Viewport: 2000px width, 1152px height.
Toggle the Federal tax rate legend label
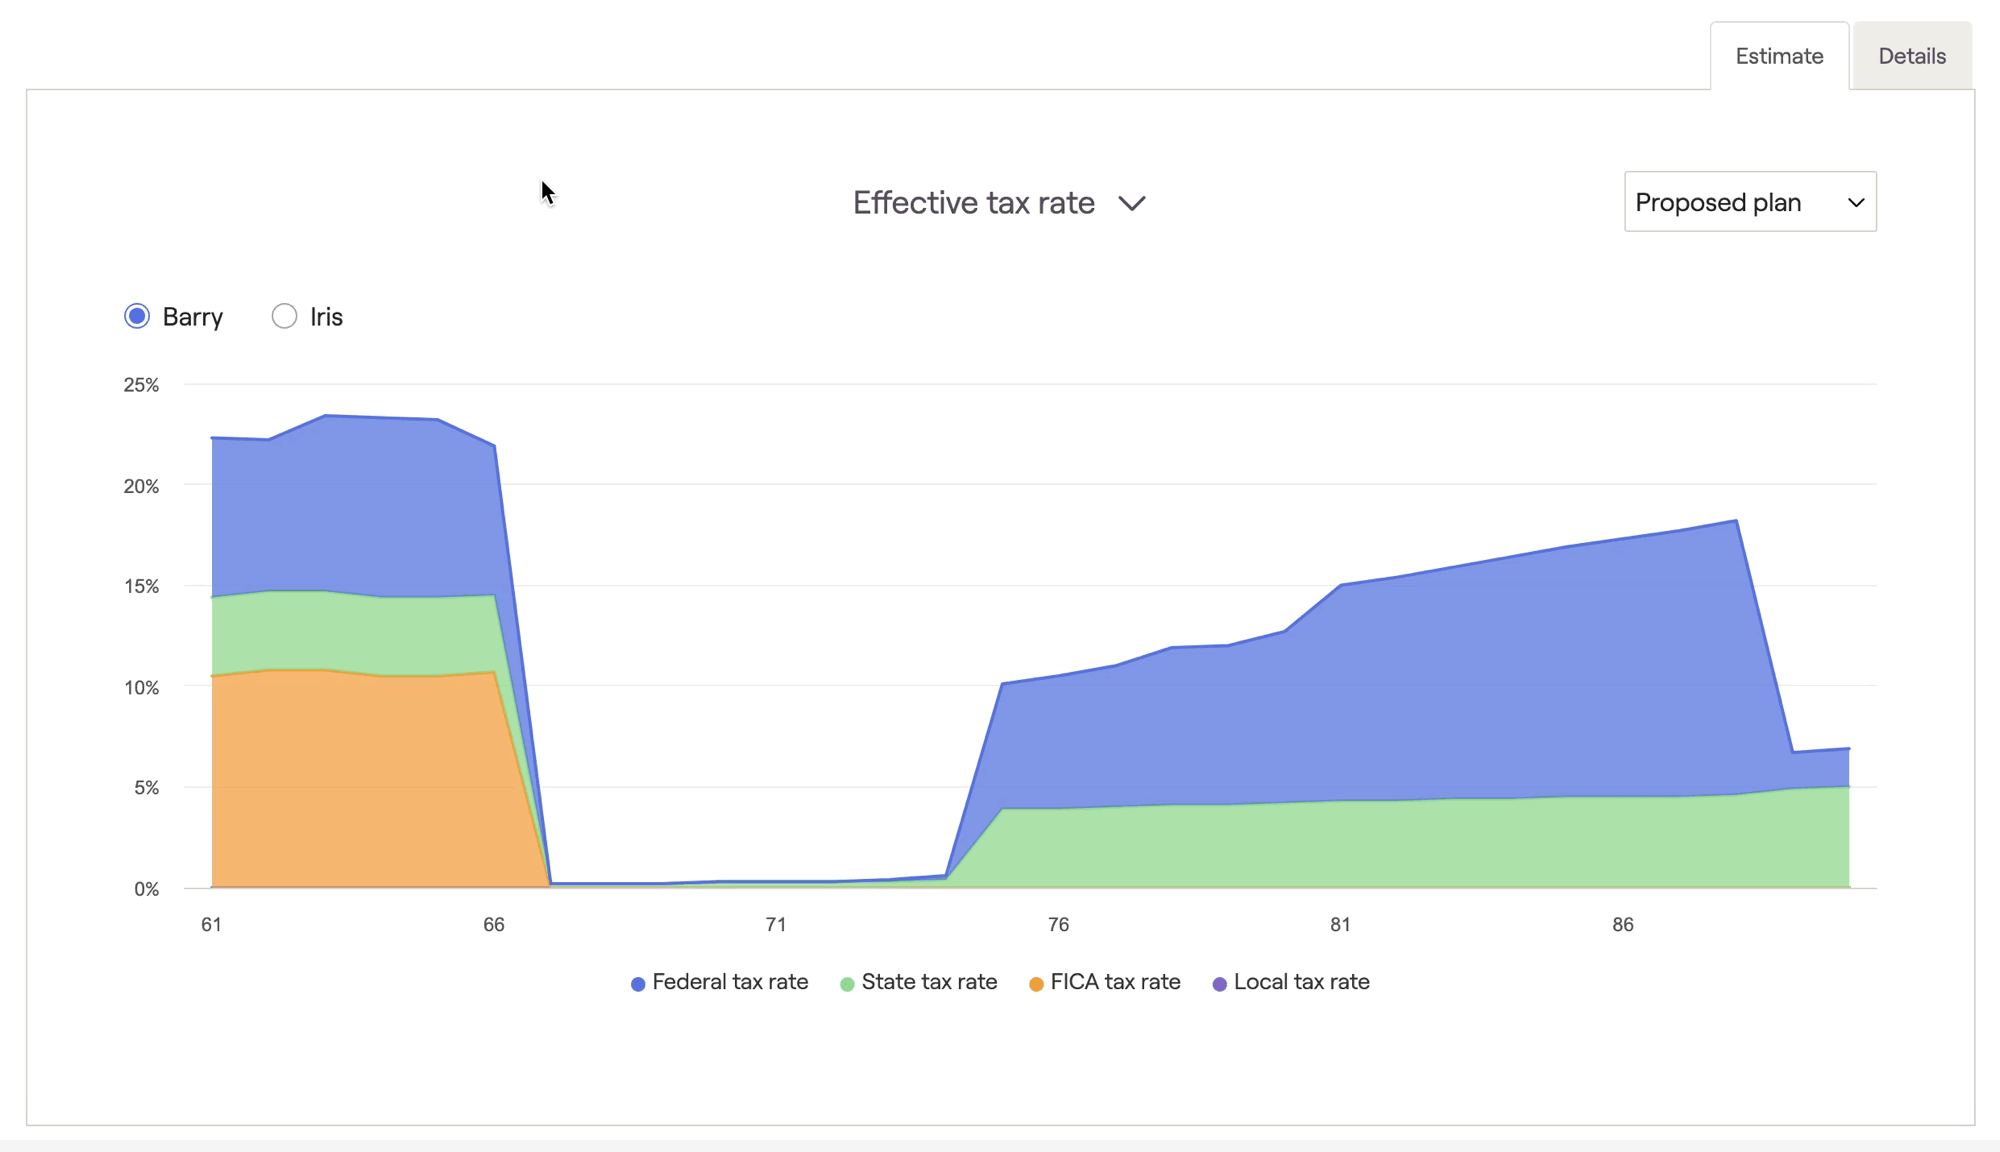tap(730, 982)
